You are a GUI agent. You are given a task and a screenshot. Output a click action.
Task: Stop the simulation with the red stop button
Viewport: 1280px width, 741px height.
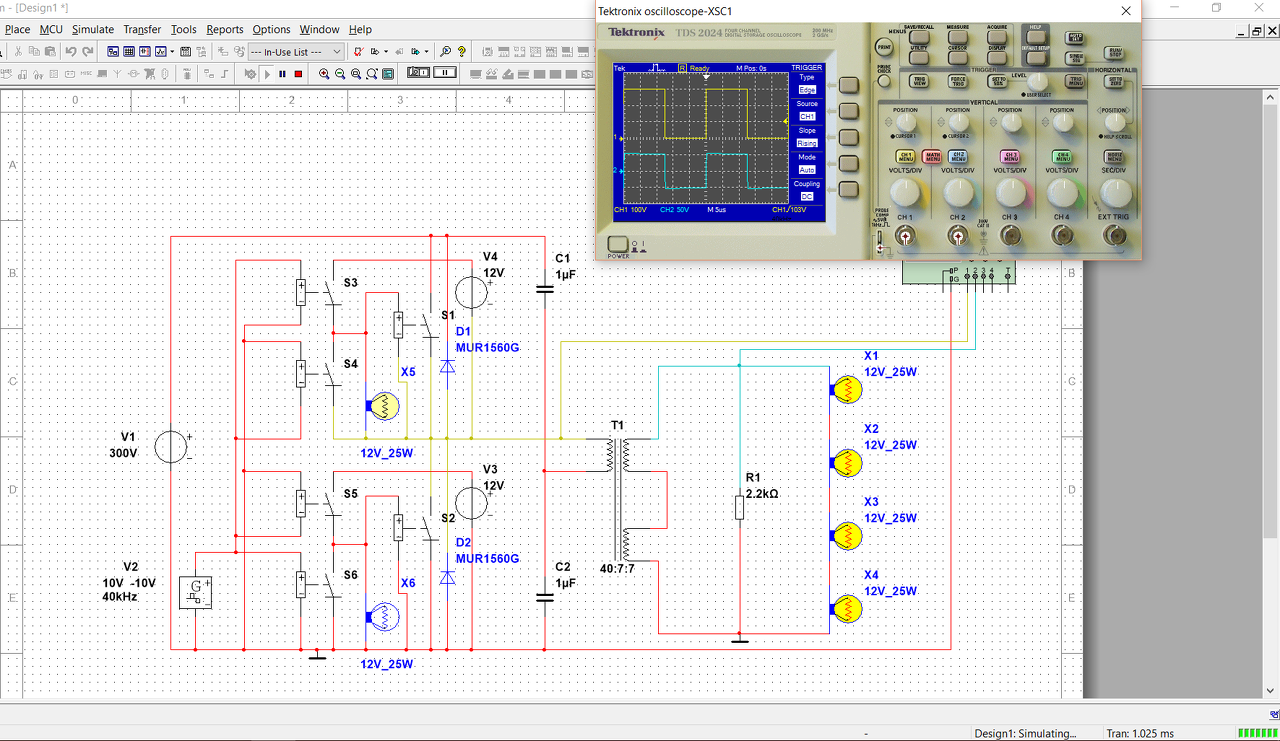coord(298,74)
